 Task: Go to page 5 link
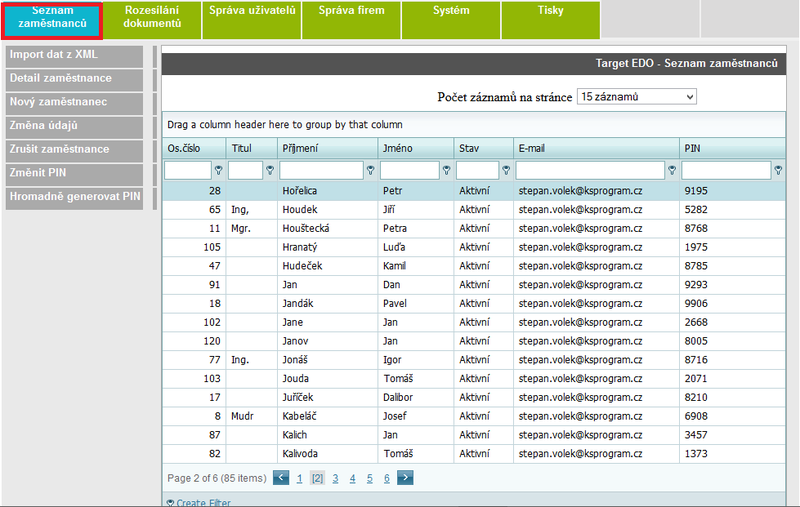[369, 478]
